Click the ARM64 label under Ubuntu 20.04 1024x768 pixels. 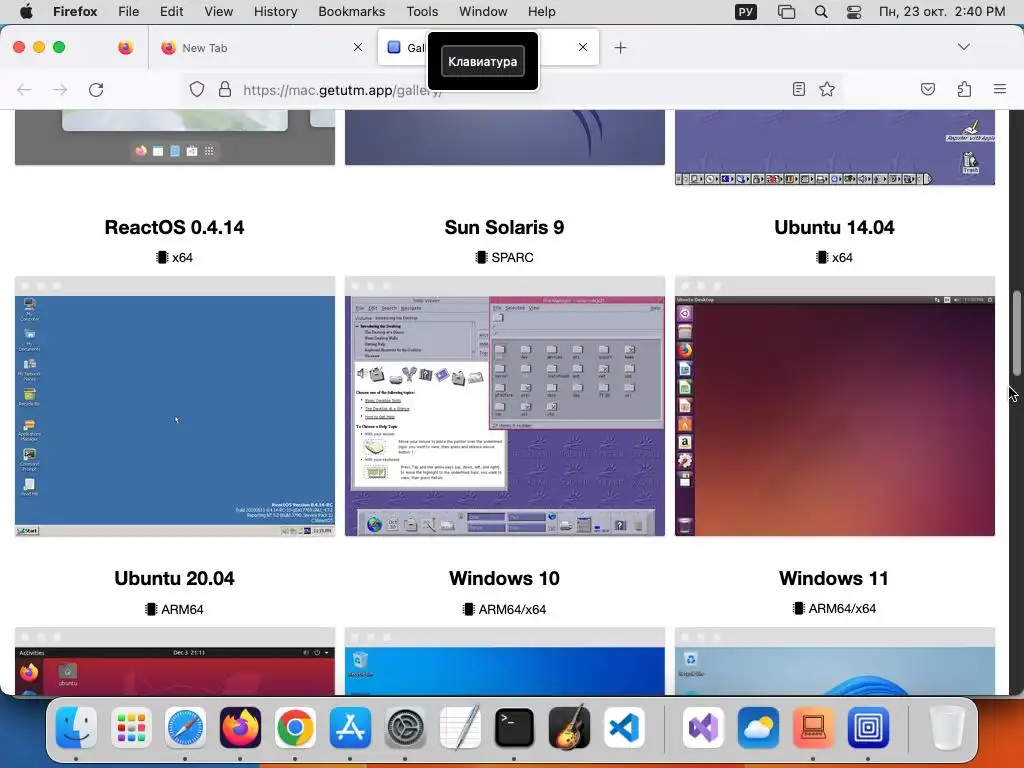tap(182, 609)
